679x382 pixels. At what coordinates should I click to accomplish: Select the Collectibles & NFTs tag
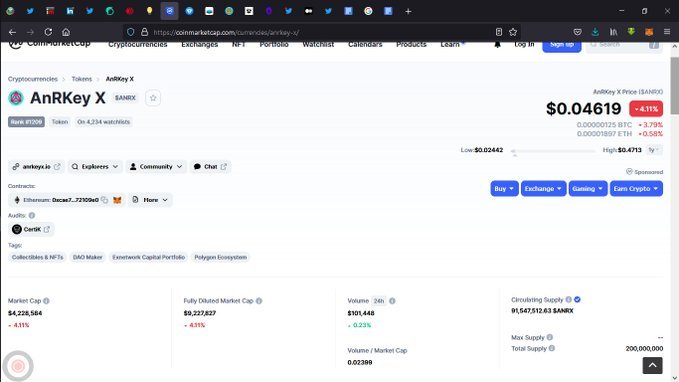(37, 257)
